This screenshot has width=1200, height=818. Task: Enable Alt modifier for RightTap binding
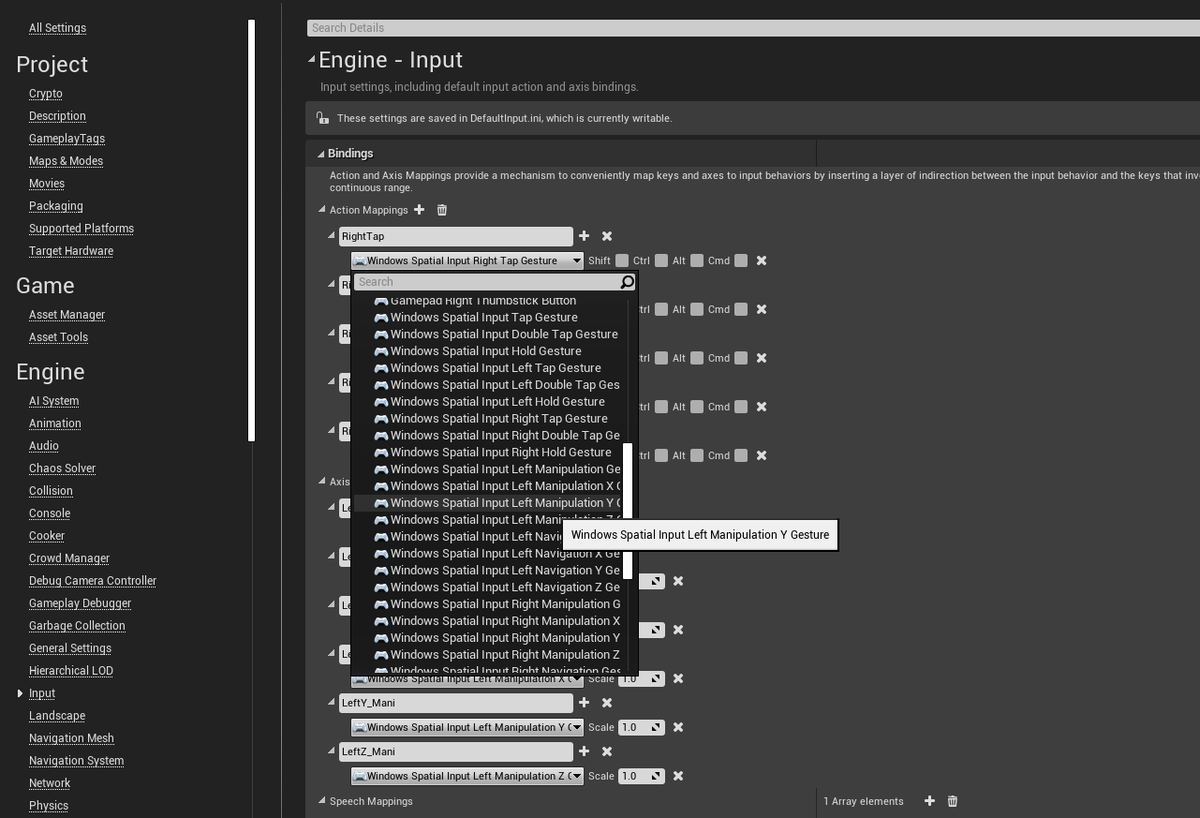pyautogui.click(x=697, y=261)
